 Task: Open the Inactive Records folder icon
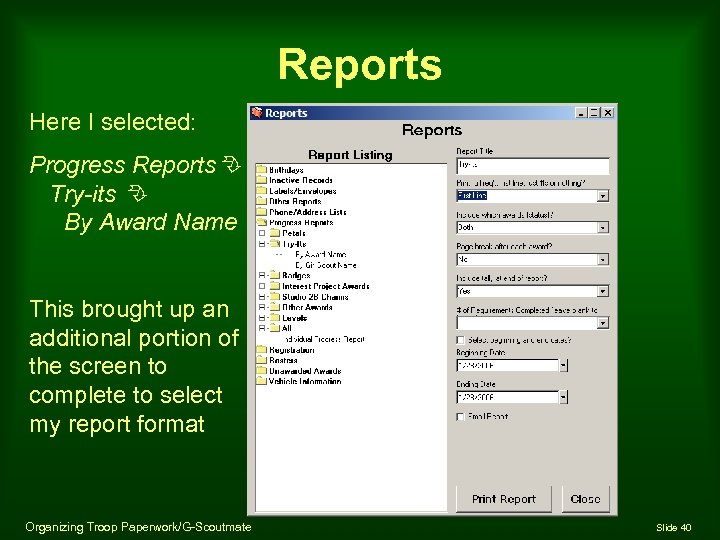(261, 180)
